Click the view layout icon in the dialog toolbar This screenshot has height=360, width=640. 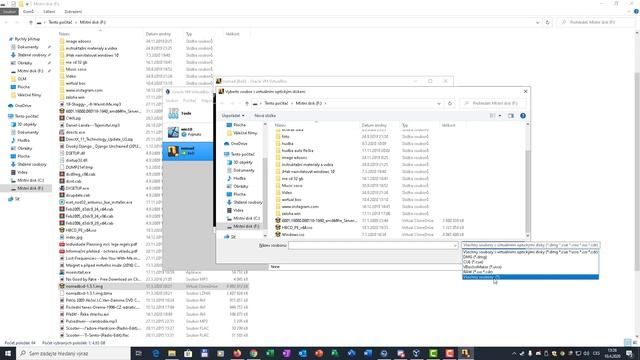pos(492,116)
